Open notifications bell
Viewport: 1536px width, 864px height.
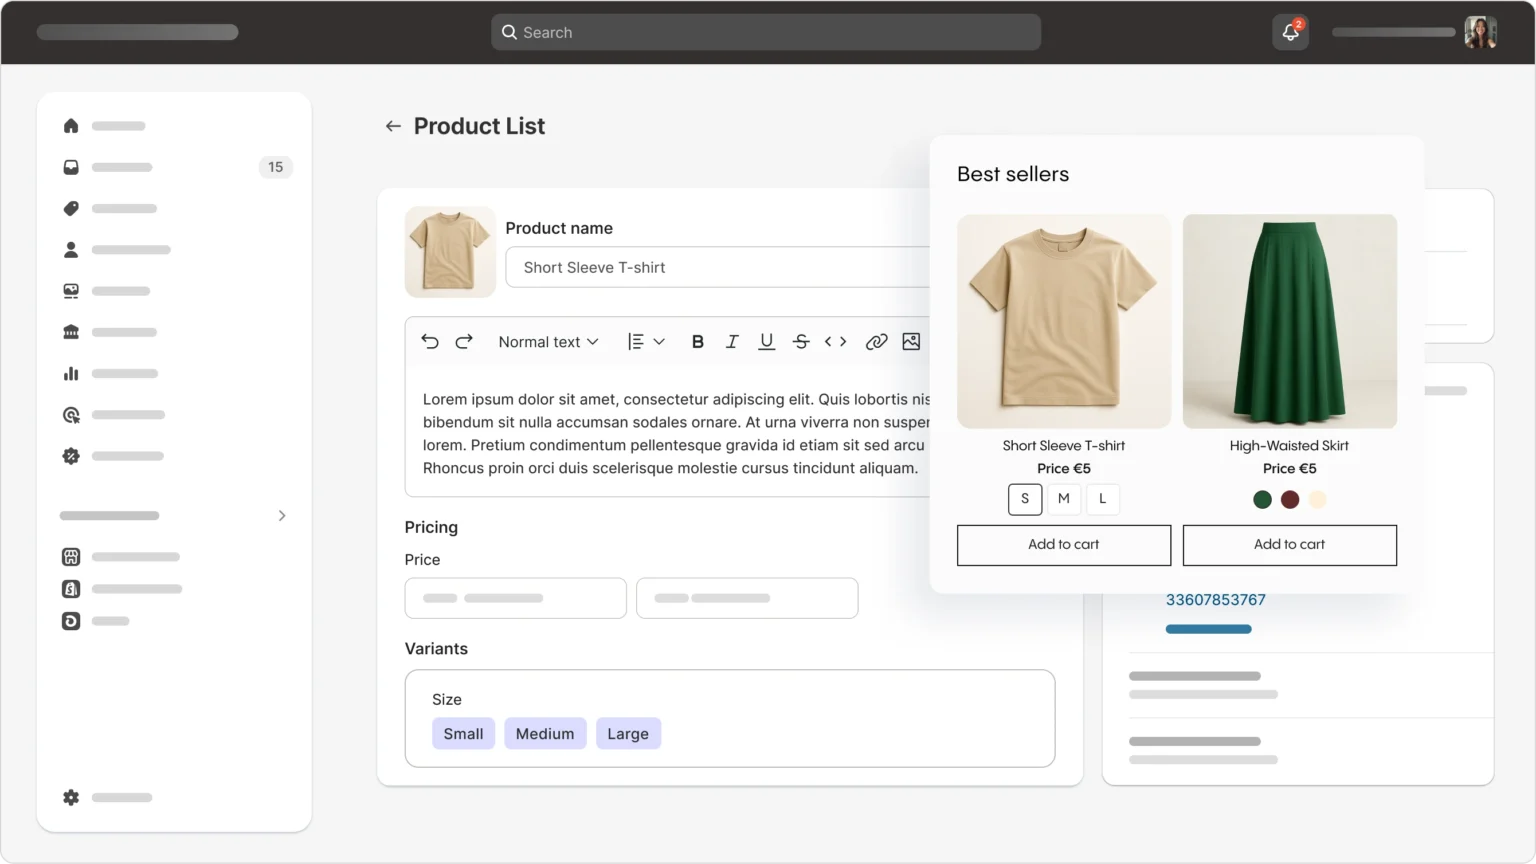1290,32
